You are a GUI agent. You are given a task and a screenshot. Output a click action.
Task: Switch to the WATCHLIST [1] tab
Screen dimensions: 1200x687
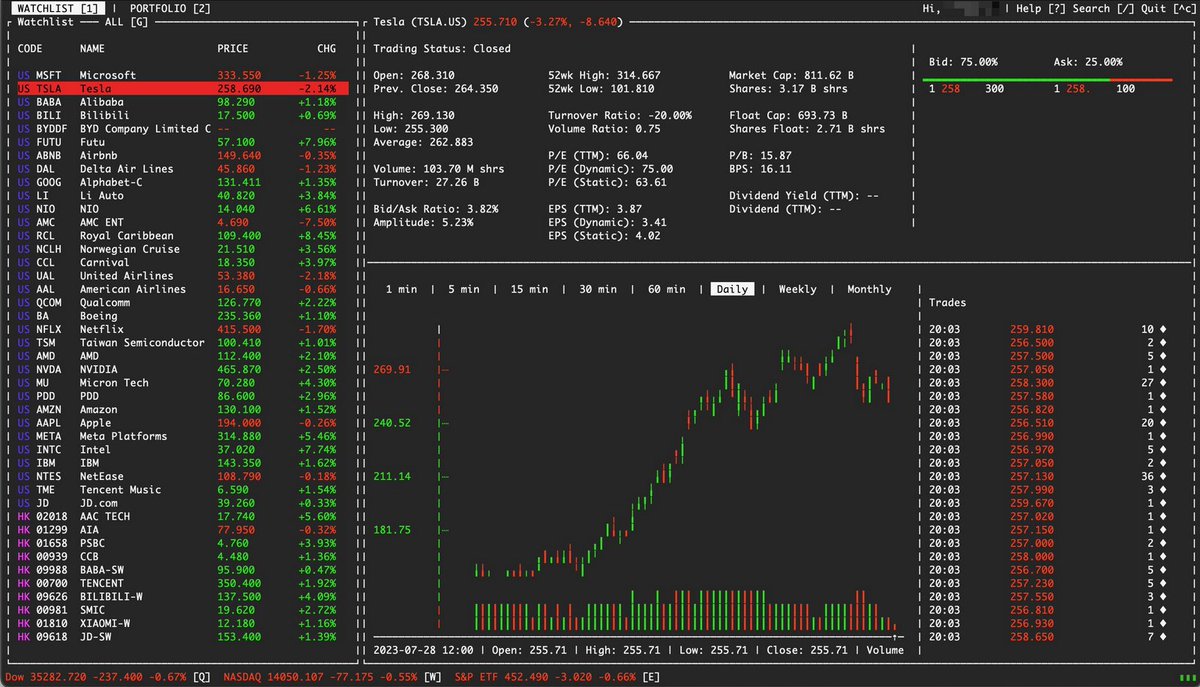coord(59,8)
